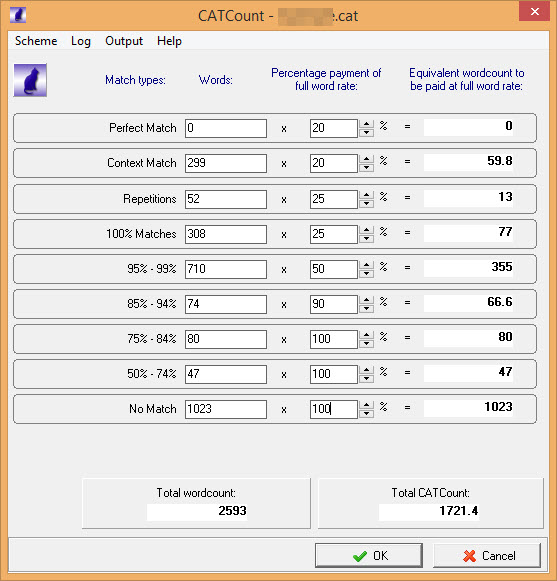Open the Log menu

coord(81,41)
